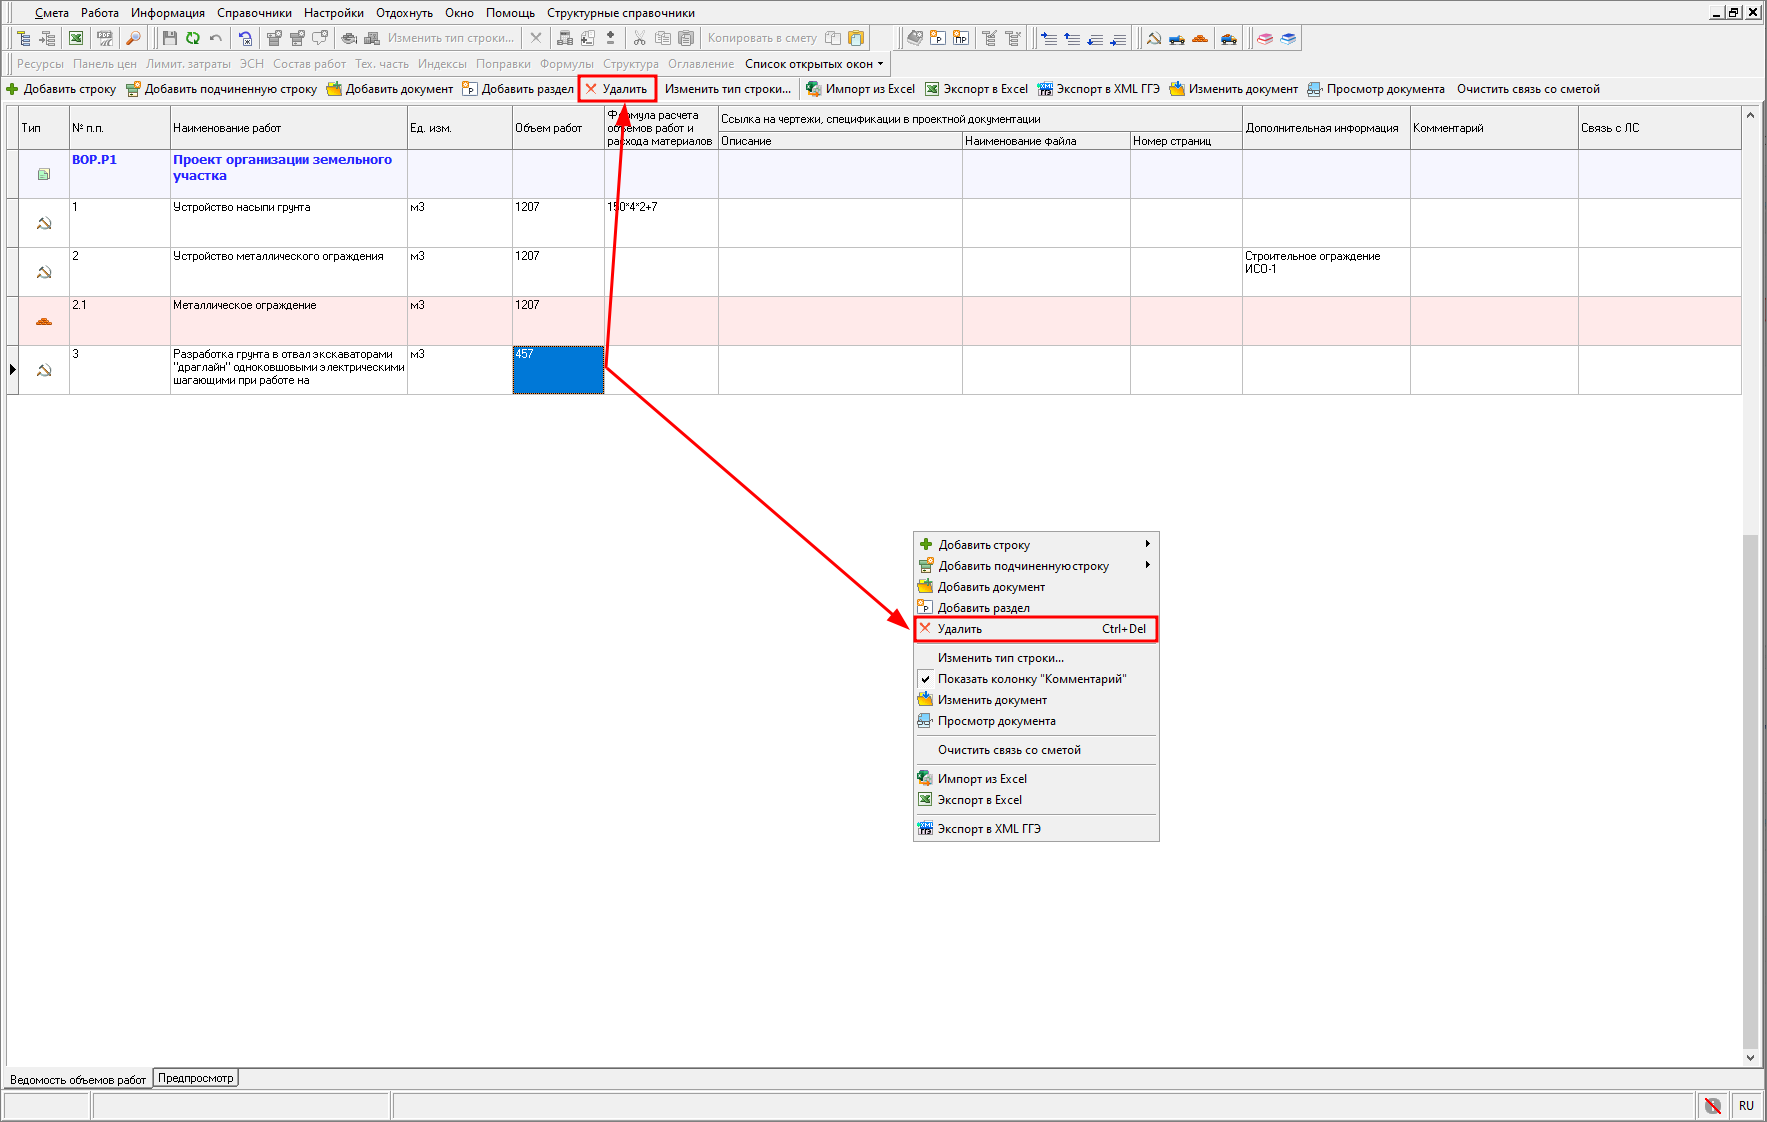Open the 'Справочники' menu
The image size is (1767, 1122).
pos(254,13)
